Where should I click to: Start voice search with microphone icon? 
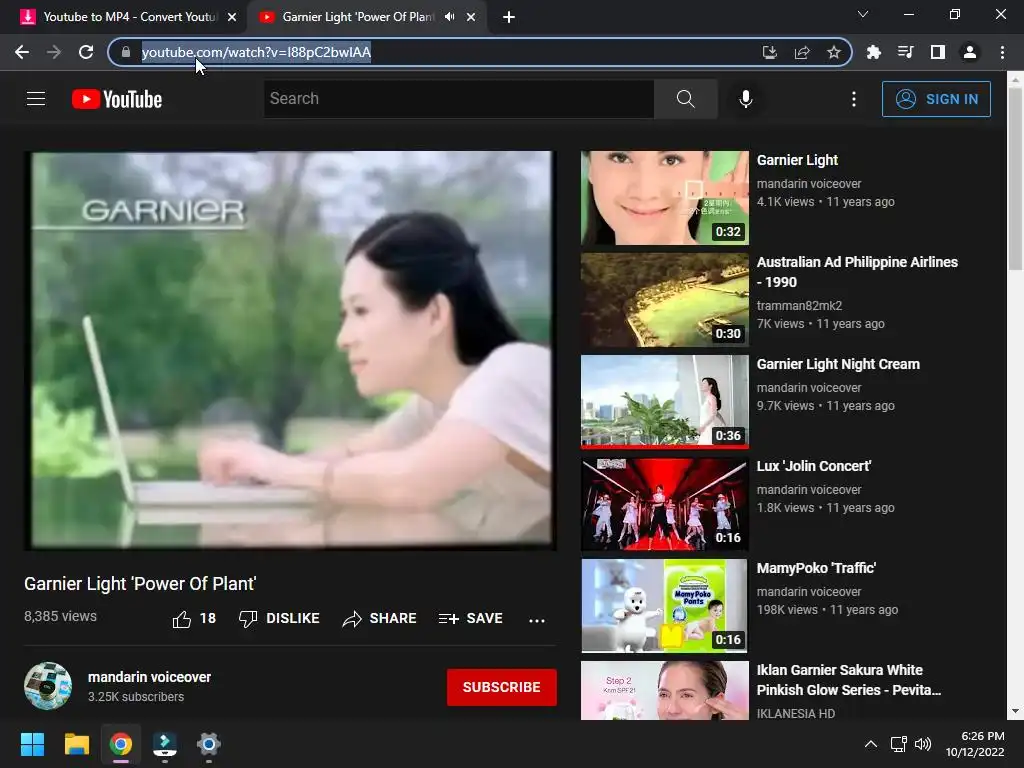746,99
